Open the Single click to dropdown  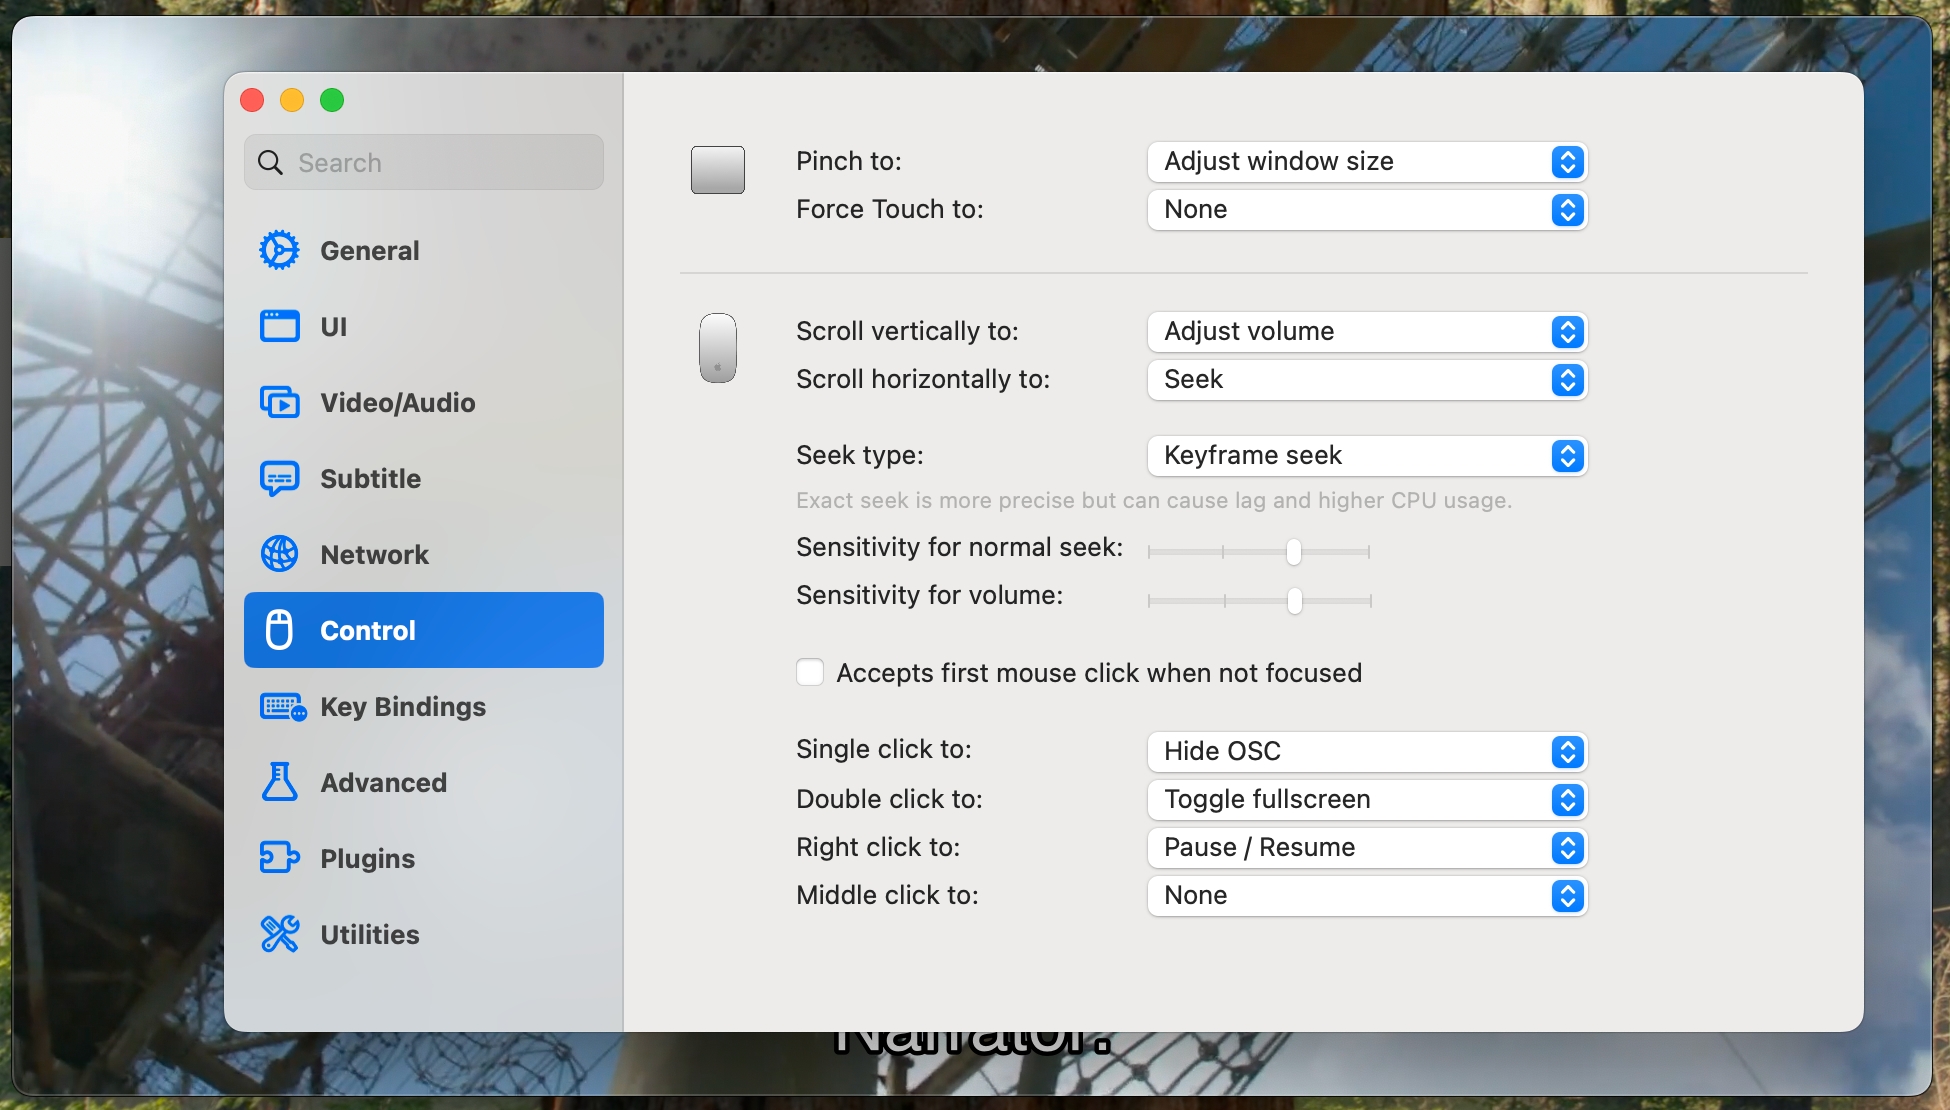[1367, 752]
